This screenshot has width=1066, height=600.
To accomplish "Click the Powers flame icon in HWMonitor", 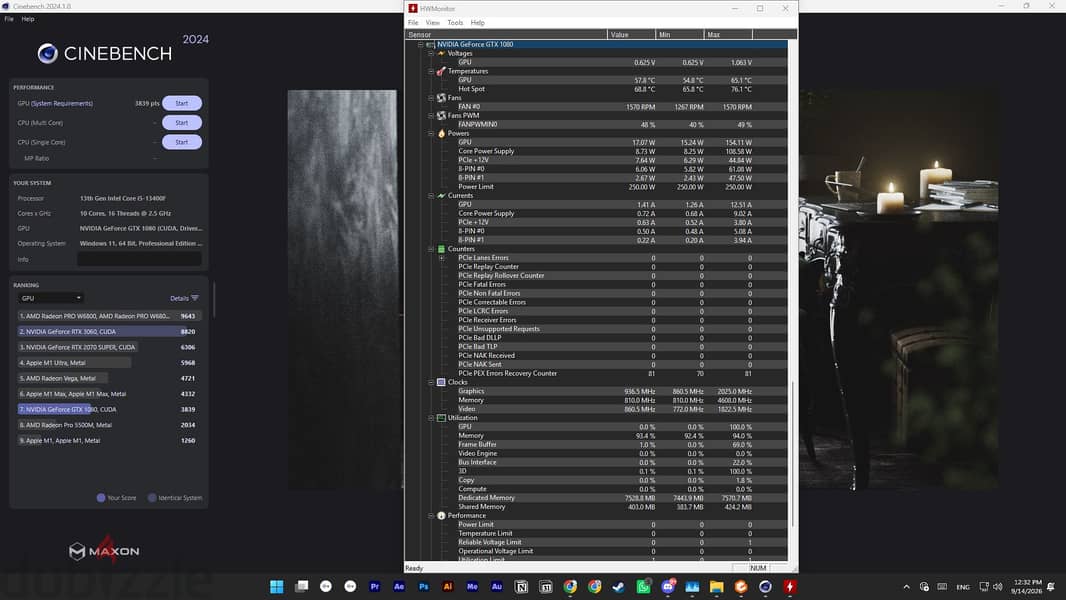I will tap(441, 133).
